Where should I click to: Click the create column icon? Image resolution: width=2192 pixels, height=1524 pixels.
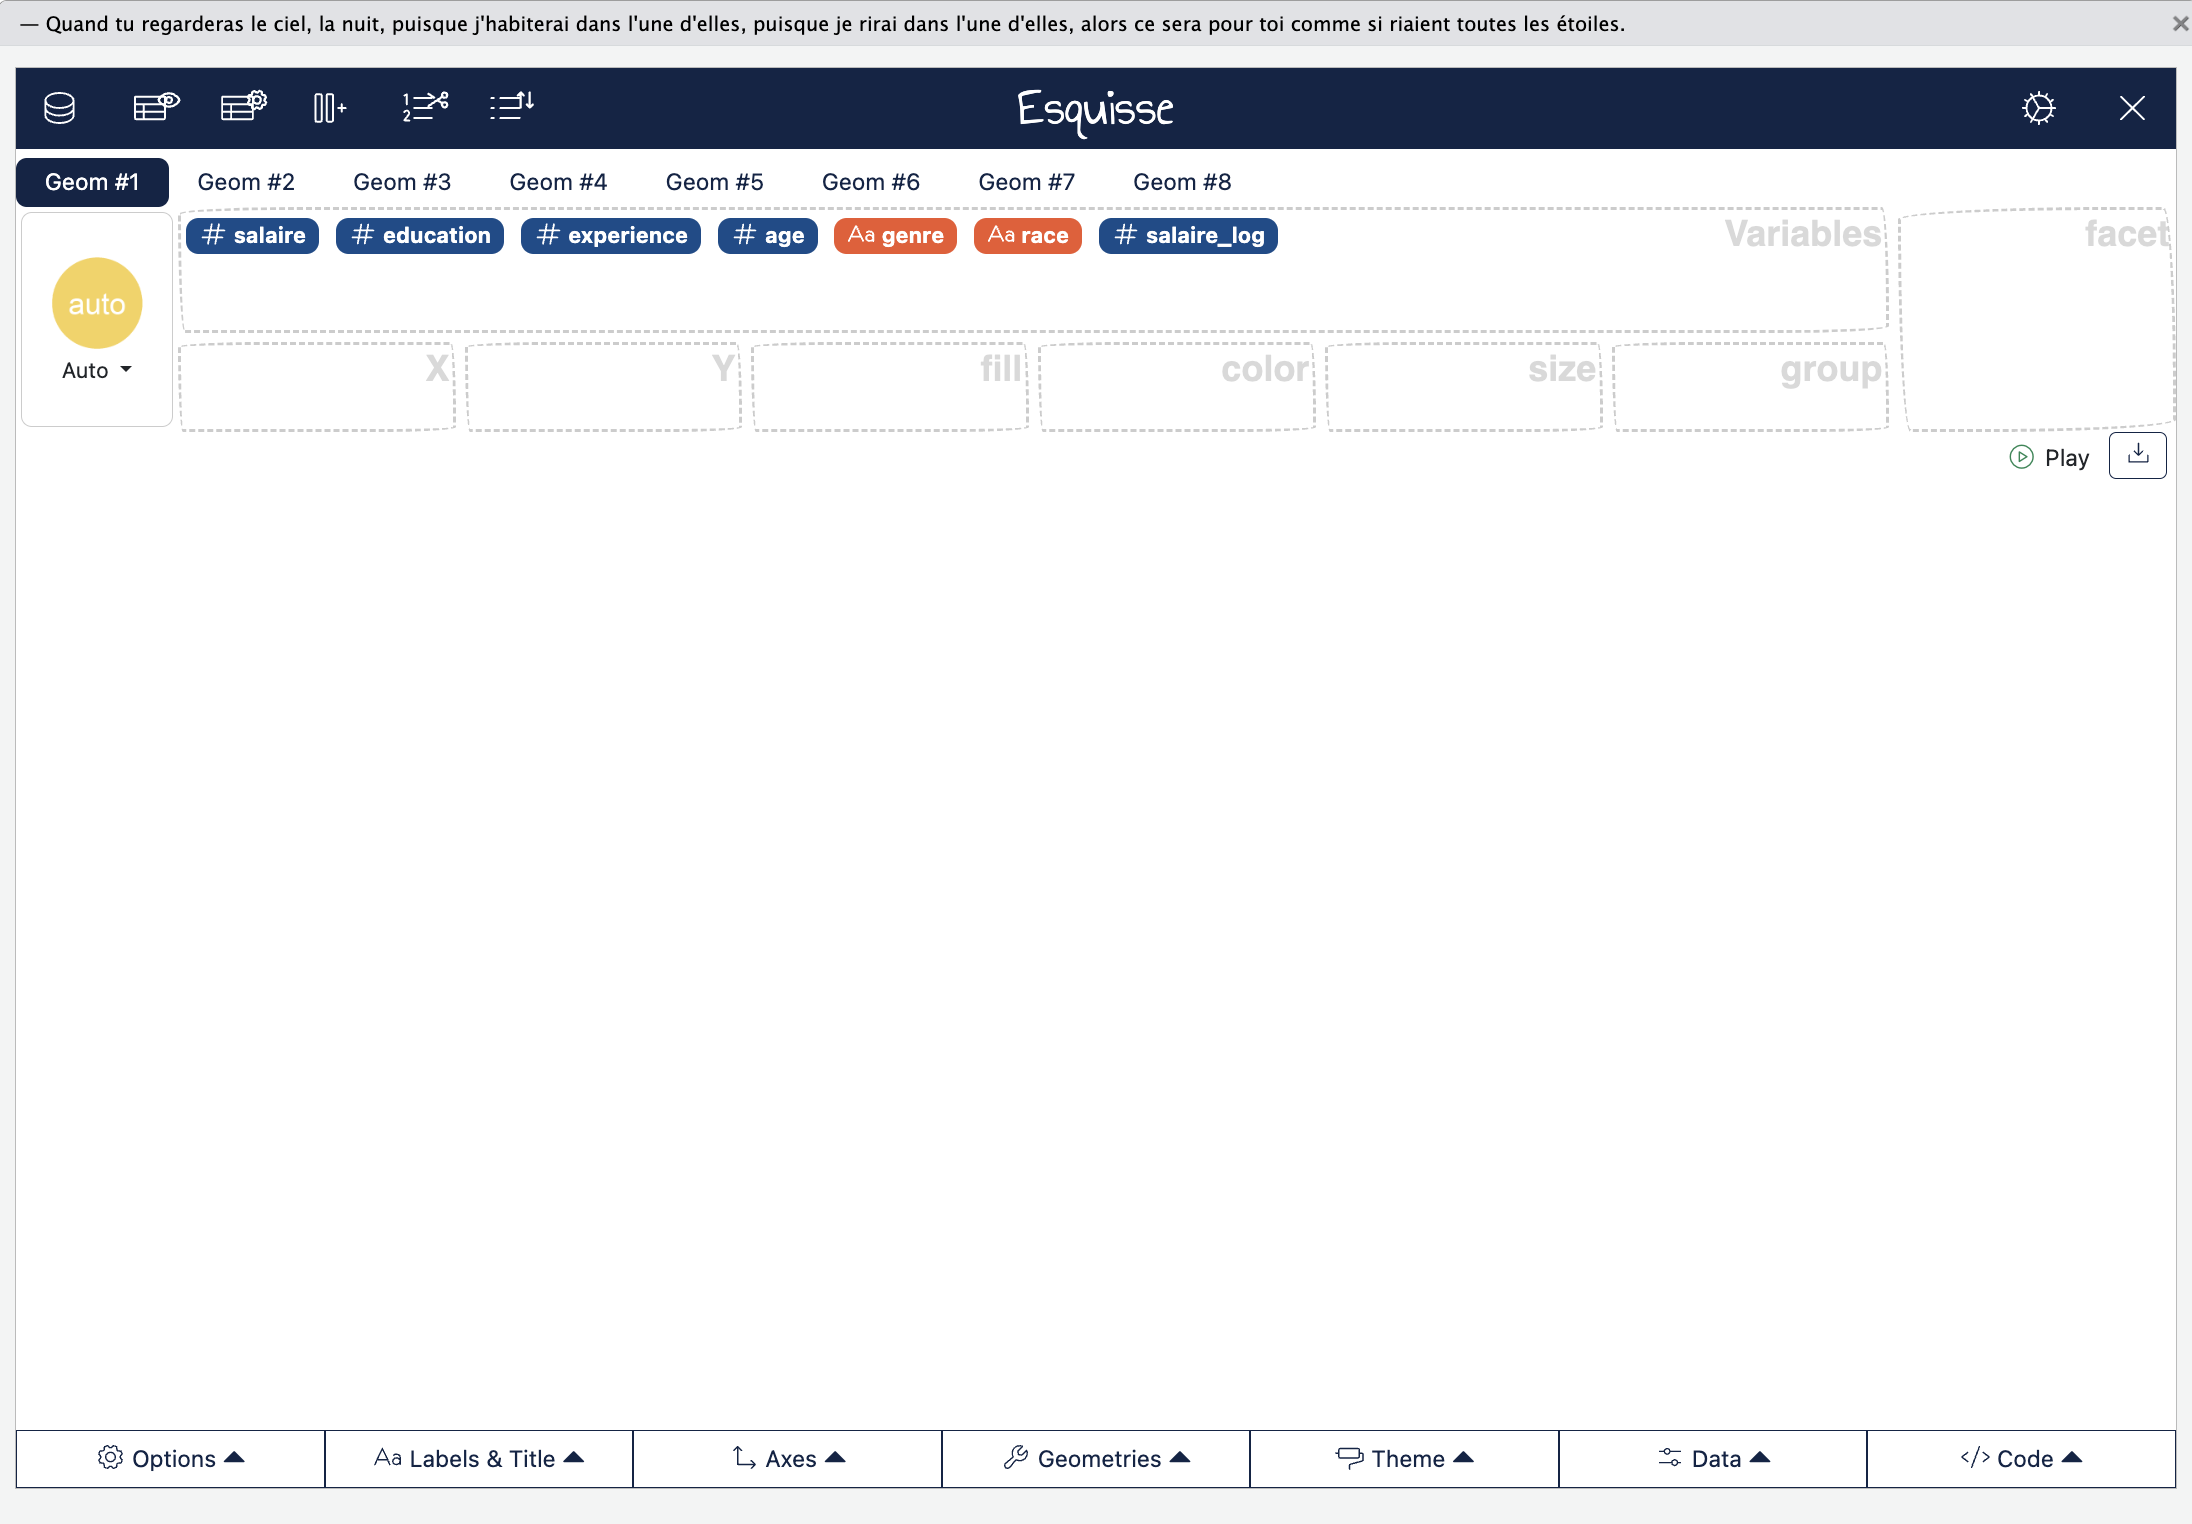pyautogui.click(x=330, y=107)
